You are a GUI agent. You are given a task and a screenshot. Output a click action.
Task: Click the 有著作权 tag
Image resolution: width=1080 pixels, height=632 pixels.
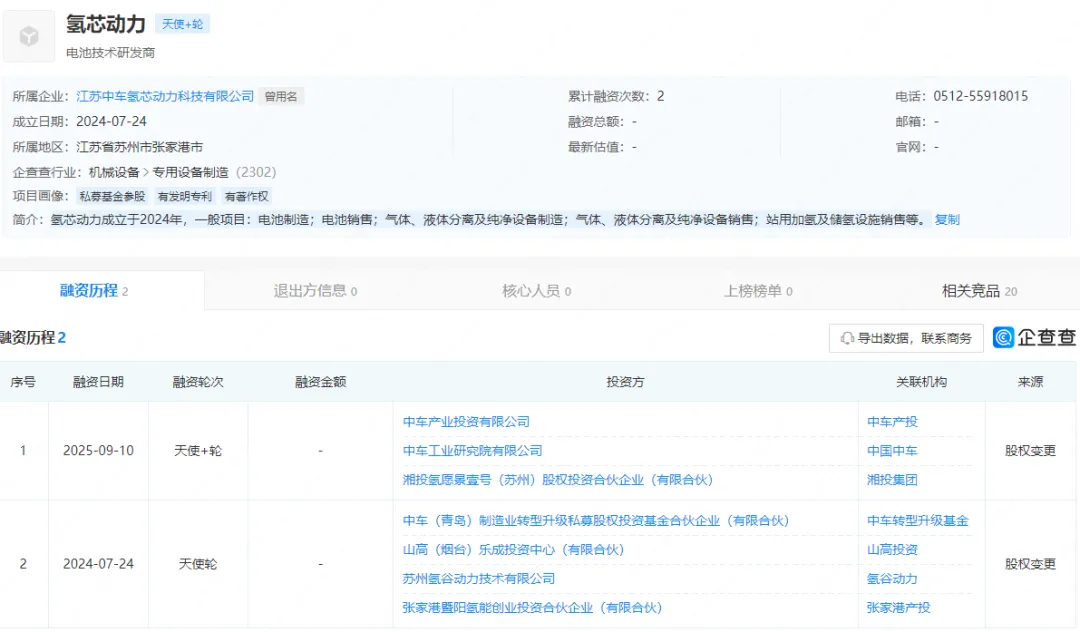coord(247,196)
